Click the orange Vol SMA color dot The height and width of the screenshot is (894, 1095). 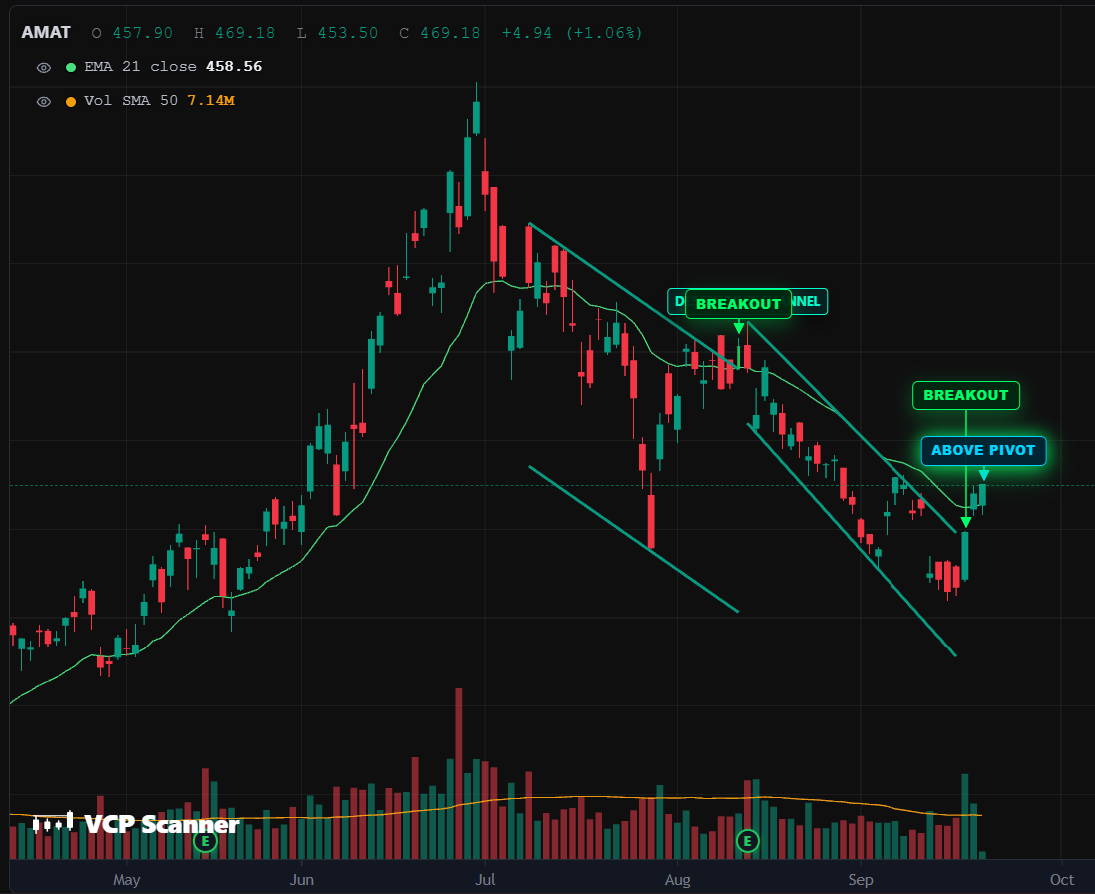pyautogui.click(x=71, y=102)
